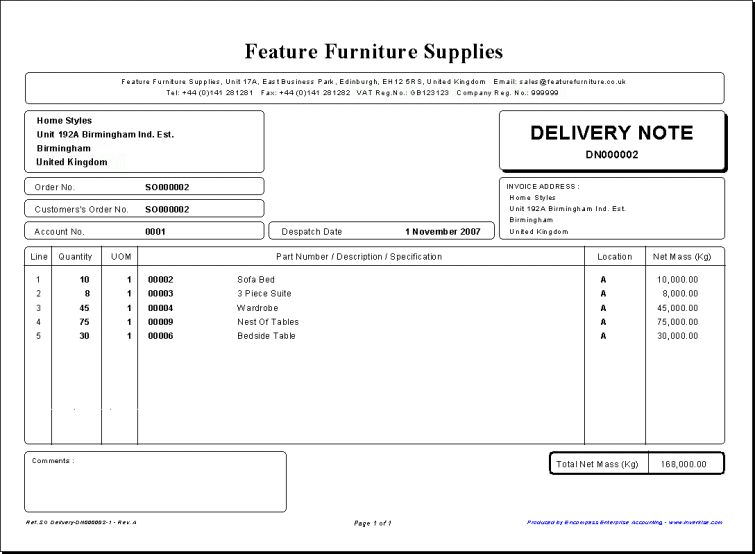Select the Sofa Bed line item
This screenshot has height=554, width=755.
(x=255, y=279)
